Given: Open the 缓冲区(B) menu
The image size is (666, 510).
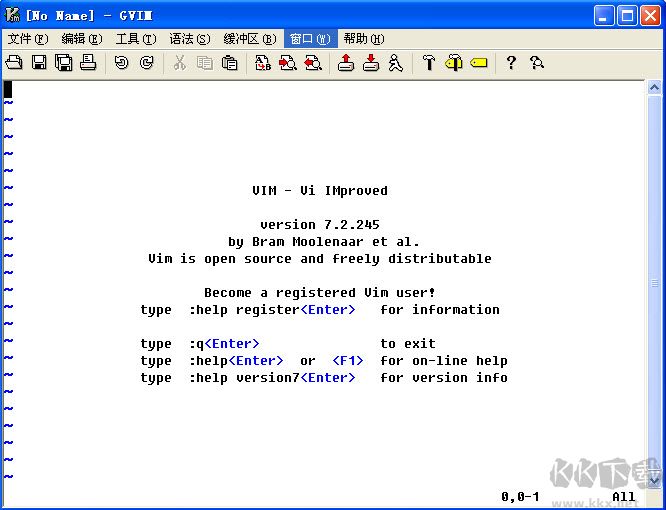Looking at the screenshot, I should tap(250, 39).
